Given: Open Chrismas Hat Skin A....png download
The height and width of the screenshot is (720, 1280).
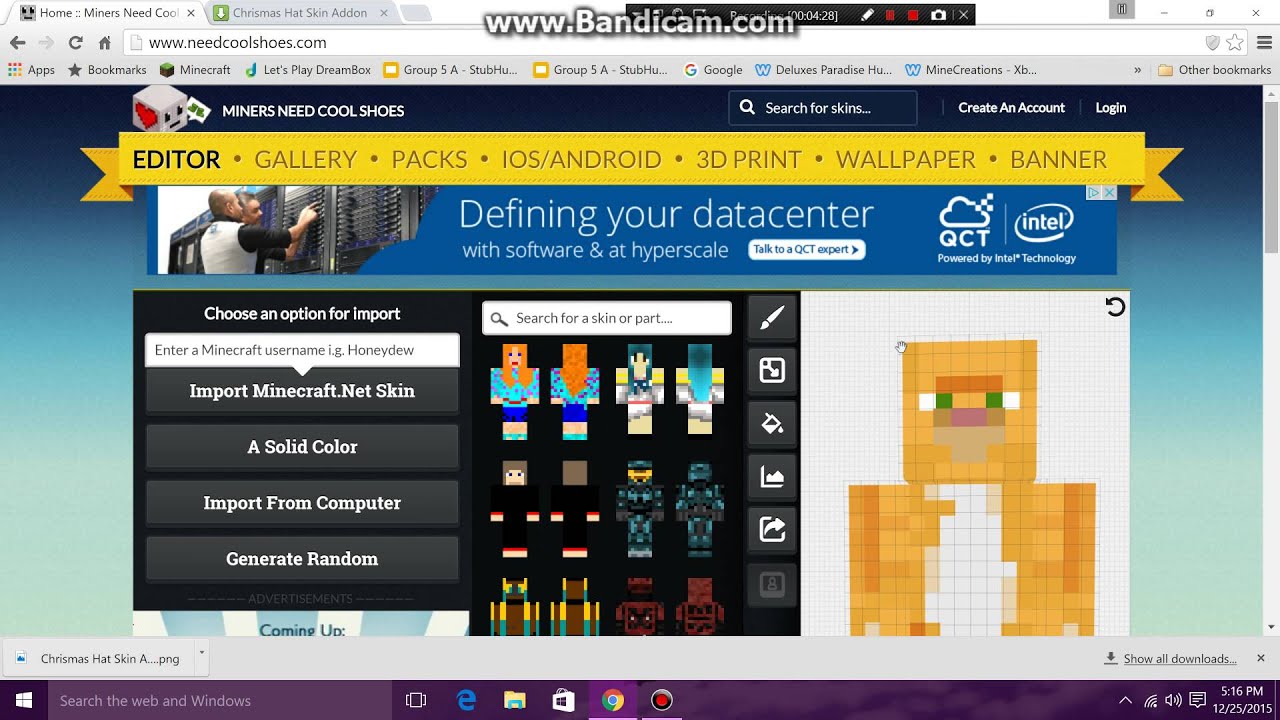Looking at the screenshot, I should coord(98,659).
